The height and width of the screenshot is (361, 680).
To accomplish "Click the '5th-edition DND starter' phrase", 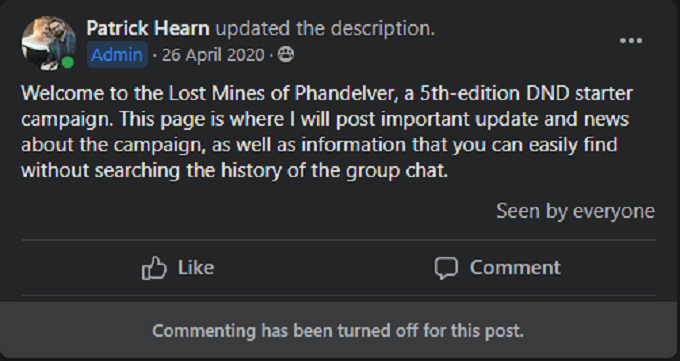I will tap(526, 93).
